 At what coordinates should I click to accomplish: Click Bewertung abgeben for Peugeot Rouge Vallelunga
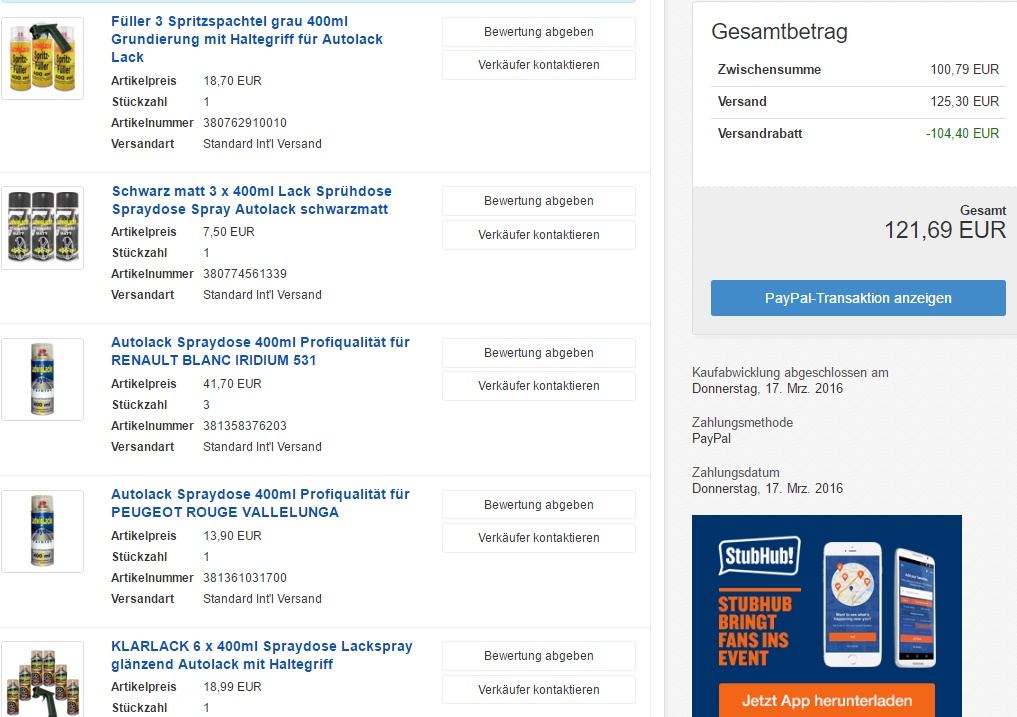tap(538, 505)
